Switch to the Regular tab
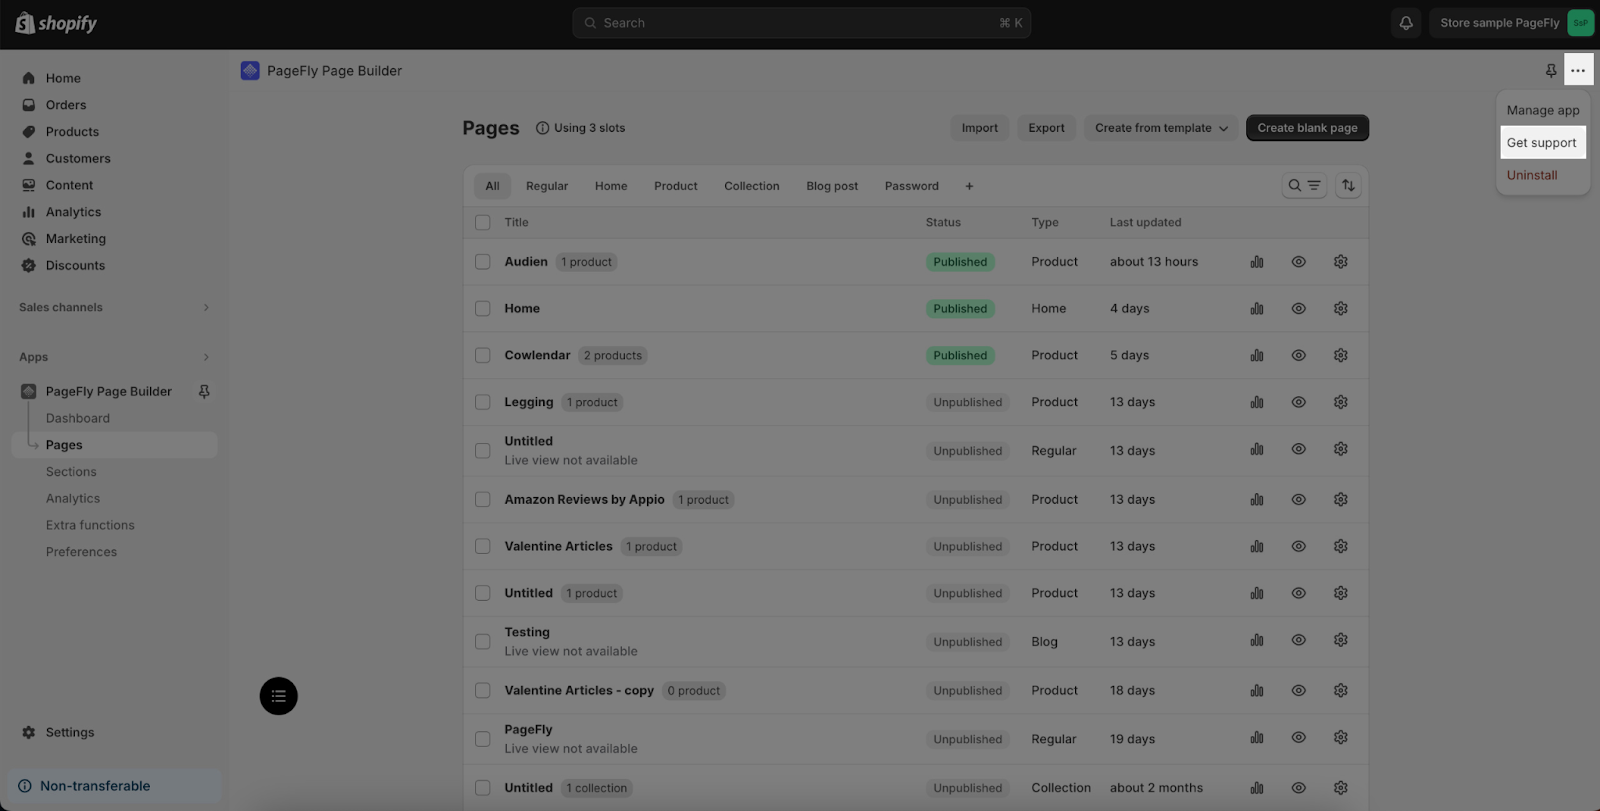Image resolution: width=1600 pixels, height=811 pixels. 547,186
